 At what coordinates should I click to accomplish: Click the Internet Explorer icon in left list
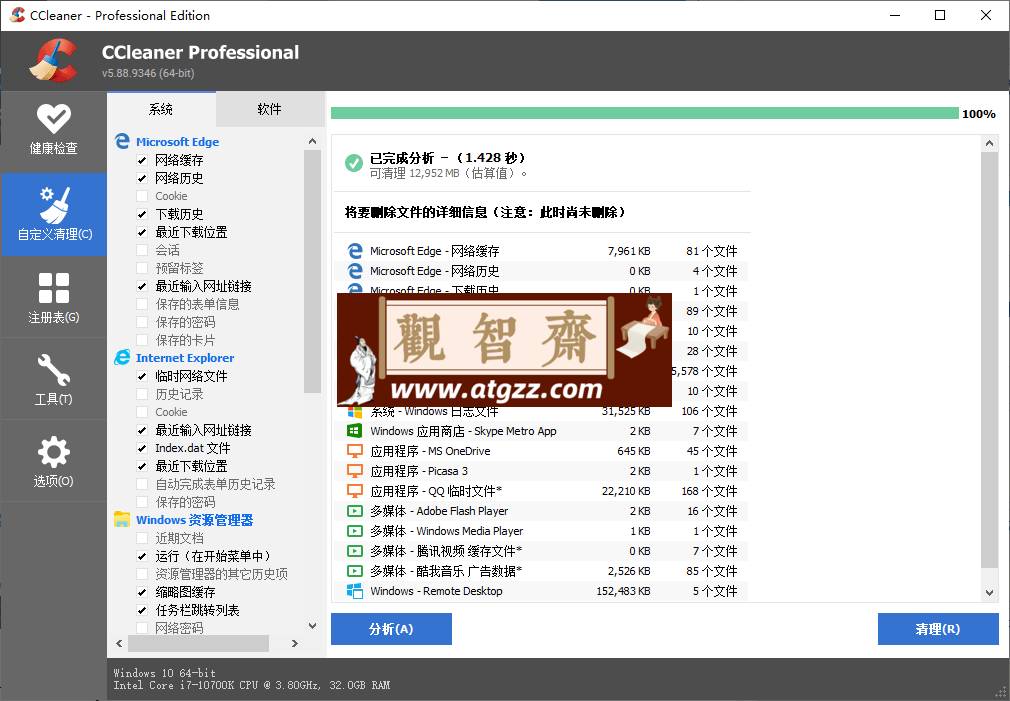click(122, 357)
